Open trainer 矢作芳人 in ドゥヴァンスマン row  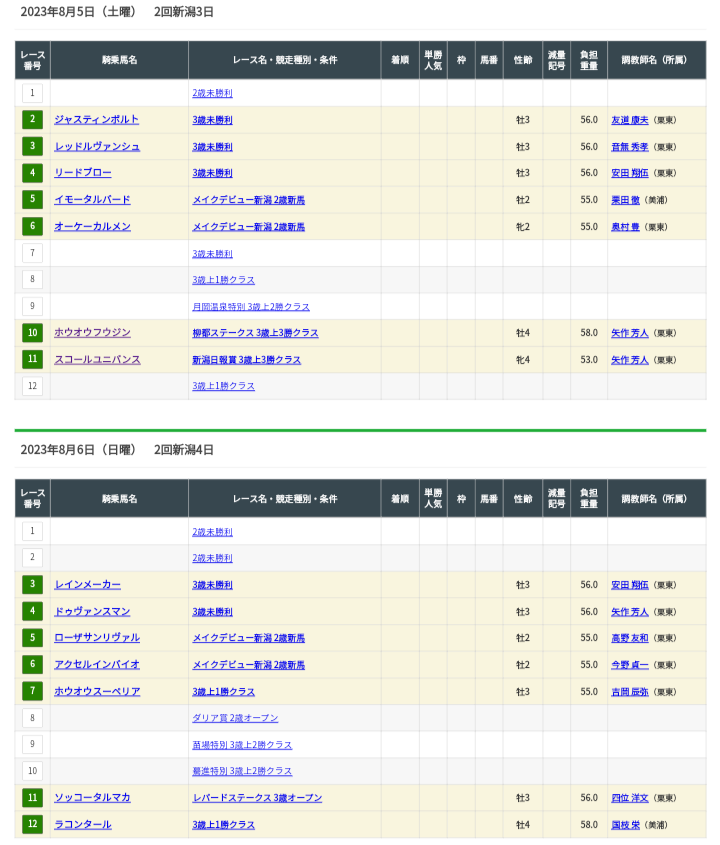[x=629, y=612]
